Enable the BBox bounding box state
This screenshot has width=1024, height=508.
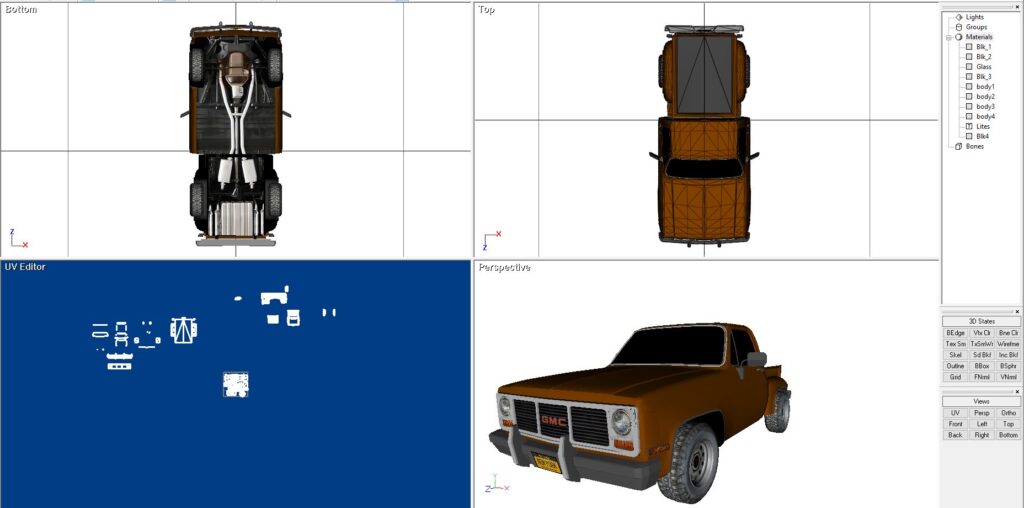(x=982, y=366)
